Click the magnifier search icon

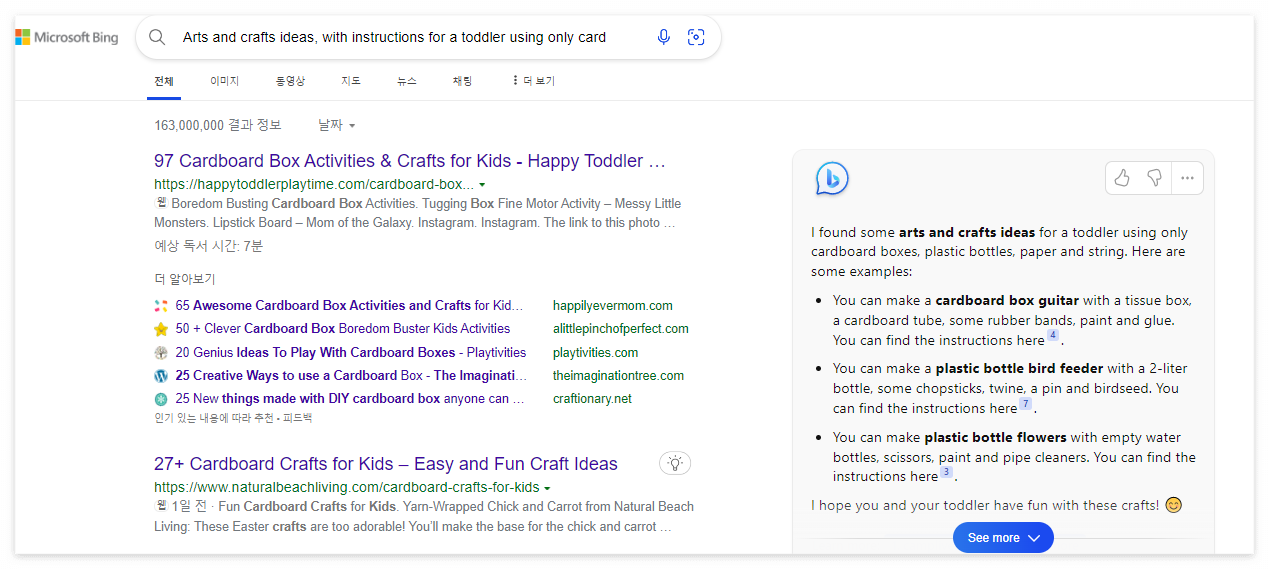click(x=157, y=37)
